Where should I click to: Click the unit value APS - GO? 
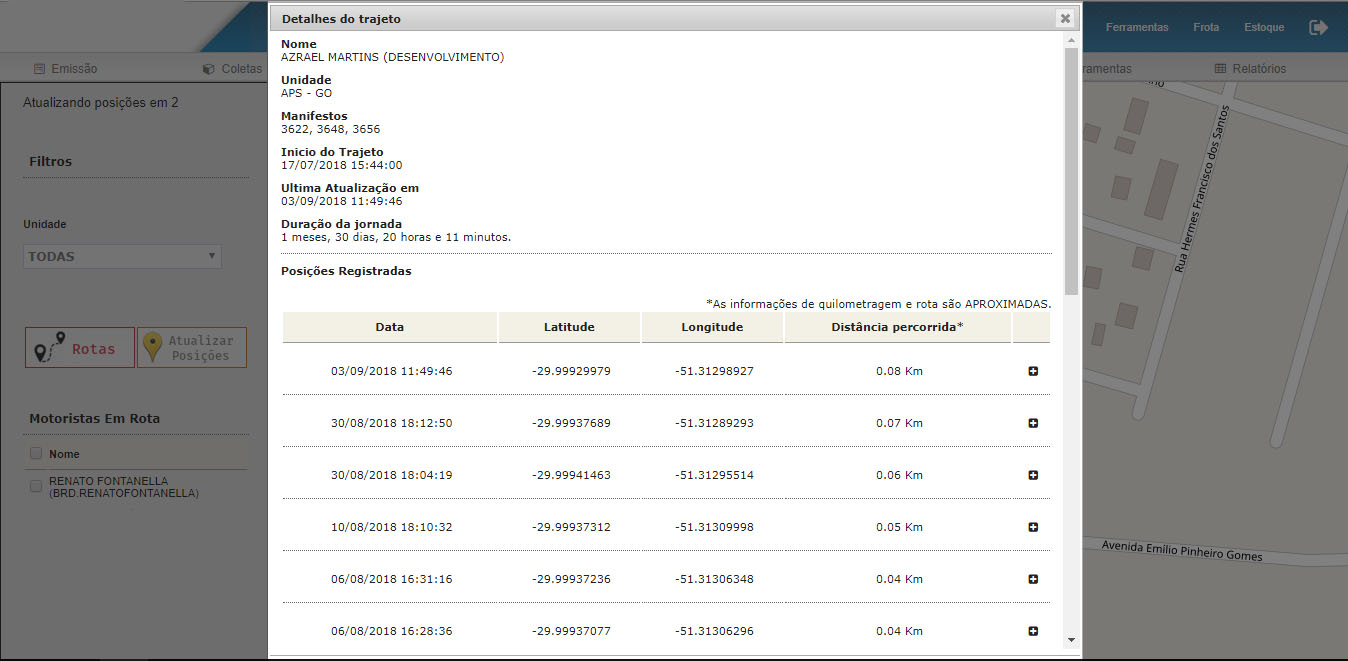[307, 93]
